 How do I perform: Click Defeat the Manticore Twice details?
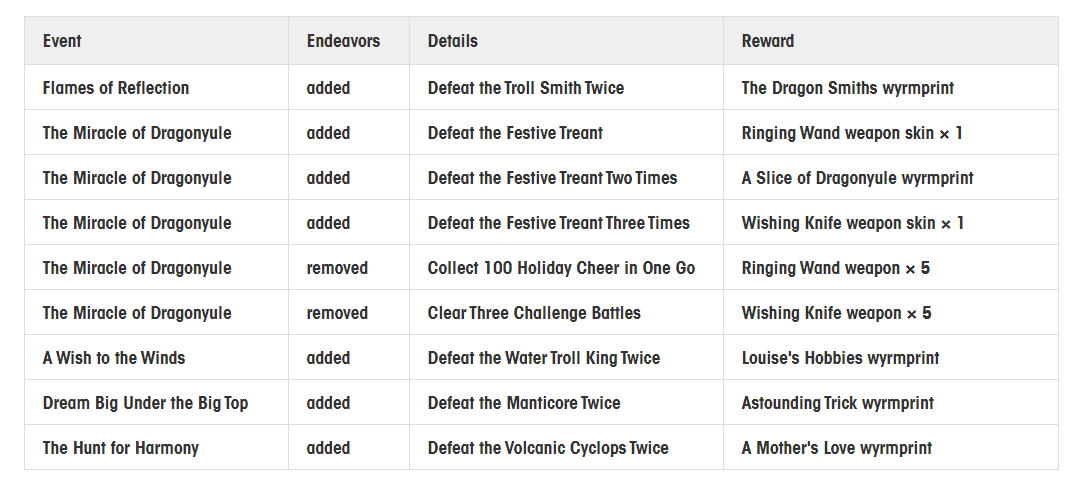pyautogui.click(x=524, y=403)
